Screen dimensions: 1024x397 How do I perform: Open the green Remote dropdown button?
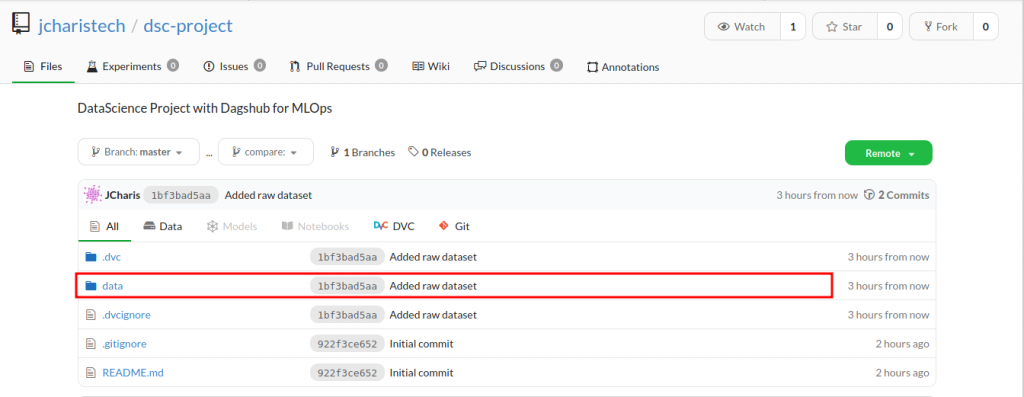coord(888,153)
